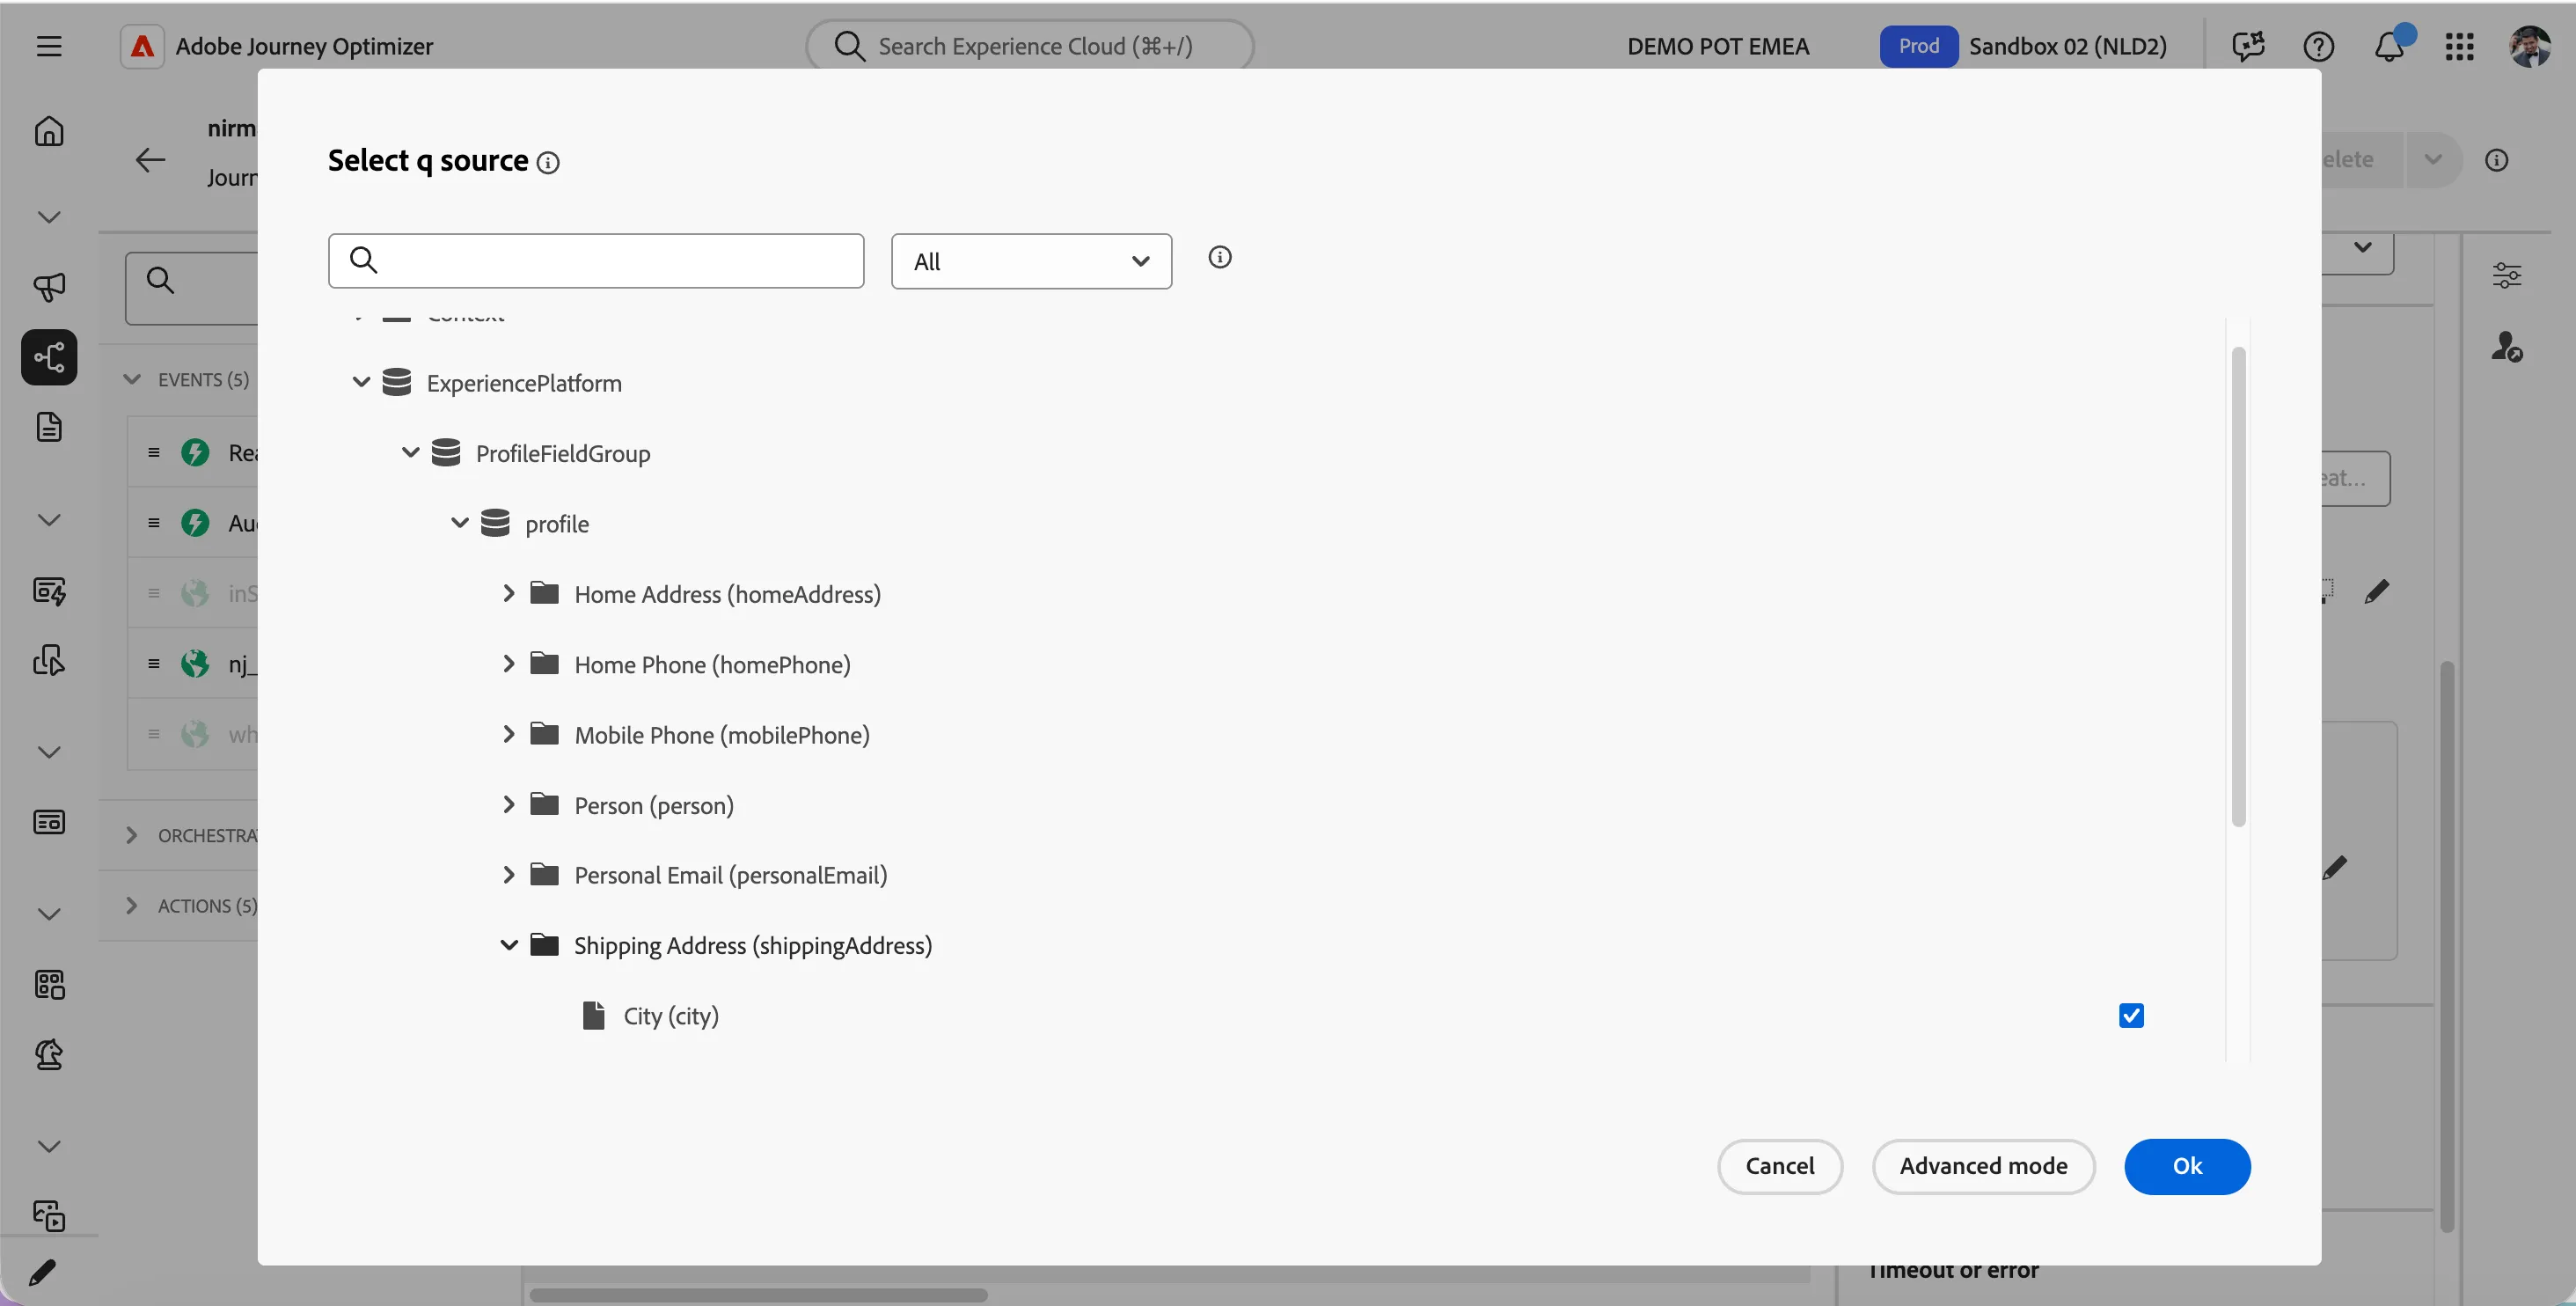The height and width of the screenshot is (1306, 2576).
Task: Click the Adobe logo icon
Action: click(x=142, y=46)
